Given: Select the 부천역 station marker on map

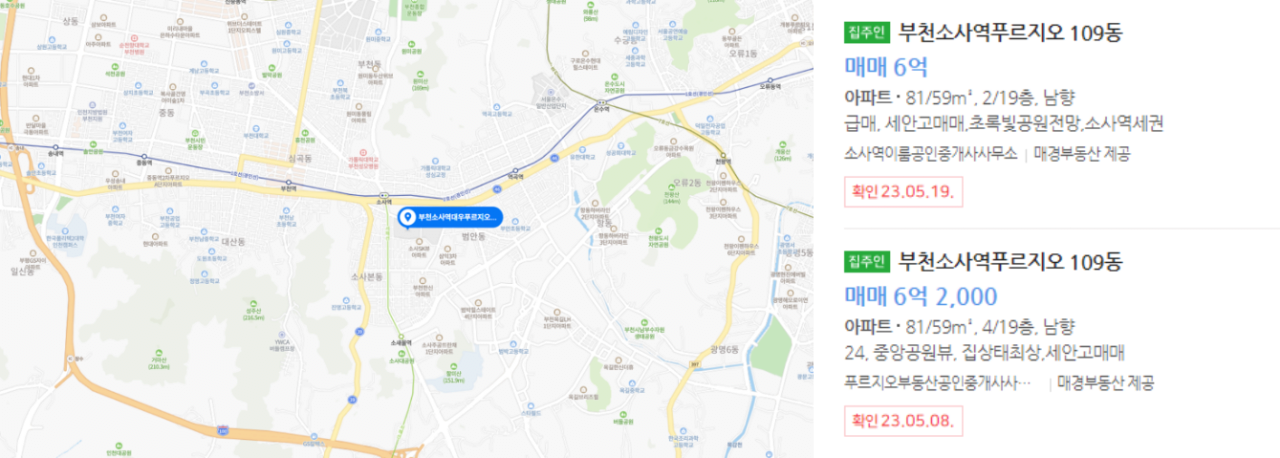Looking at the screenshot, I should click(289, 182).
